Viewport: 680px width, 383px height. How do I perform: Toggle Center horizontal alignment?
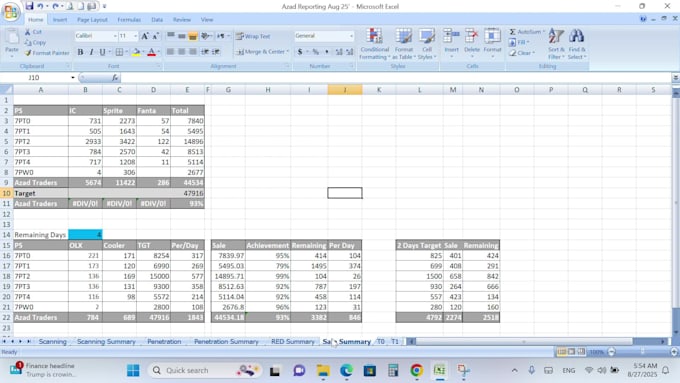[x=182, y=52]
